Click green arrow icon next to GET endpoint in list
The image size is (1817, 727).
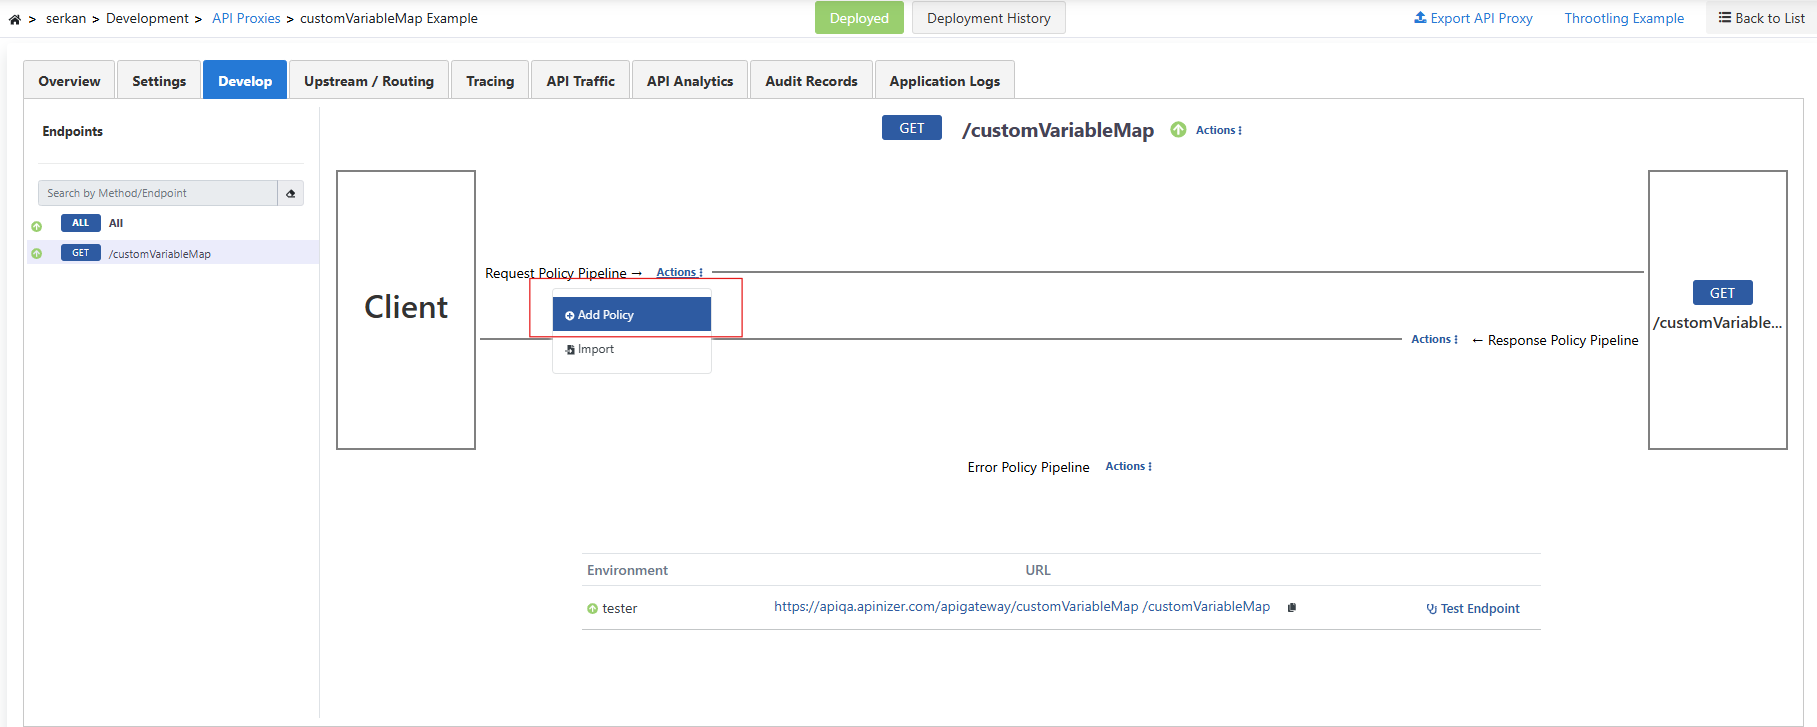pos(37,254)
